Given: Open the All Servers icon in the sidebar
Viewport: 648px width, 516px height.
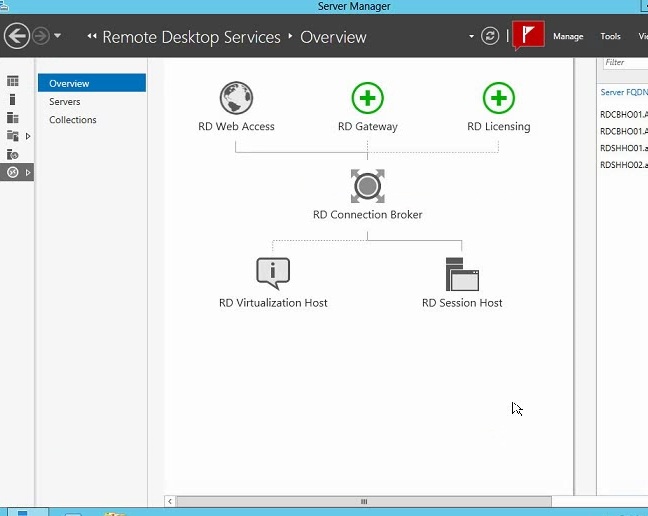Looking at the screenshot, I should 12,118.
